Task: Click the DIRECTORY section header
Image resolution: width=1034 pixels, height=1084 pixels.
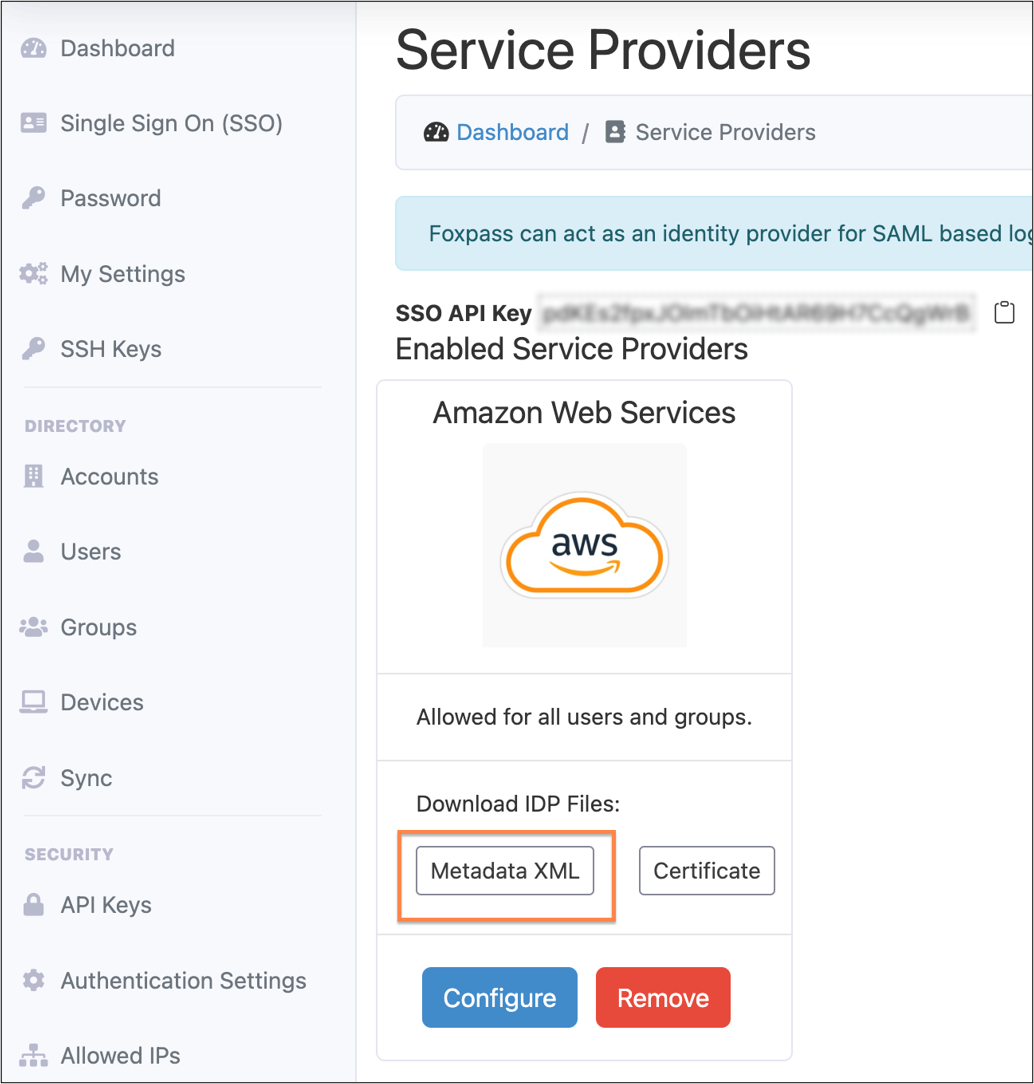Action: [75, 426]
